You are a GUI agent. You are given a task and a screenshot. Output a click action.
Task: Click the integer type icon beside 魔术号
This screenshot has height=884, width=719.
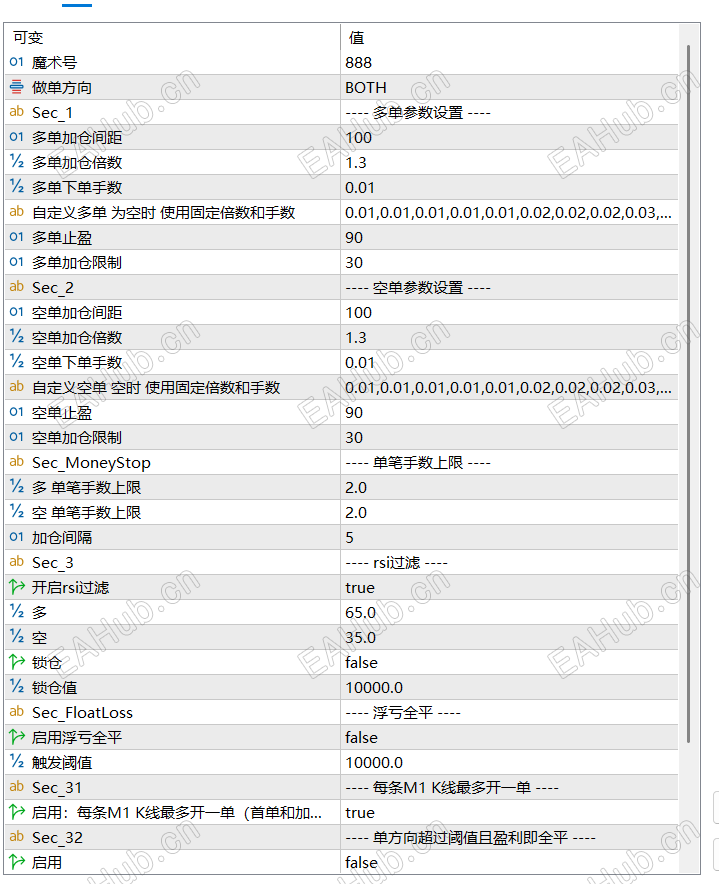pyautogui.click(x=16, y=62)
